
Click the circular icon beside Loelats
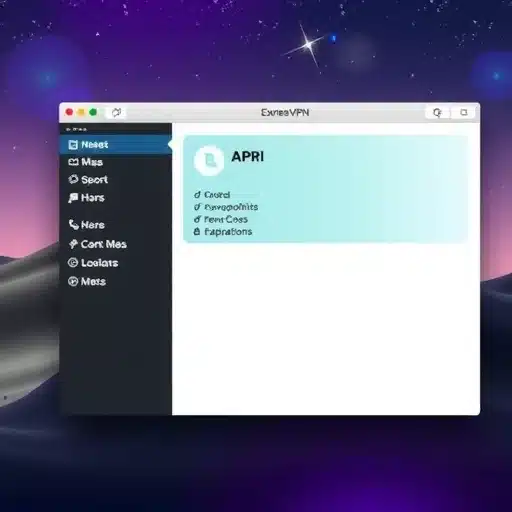(x=73, y=263)
